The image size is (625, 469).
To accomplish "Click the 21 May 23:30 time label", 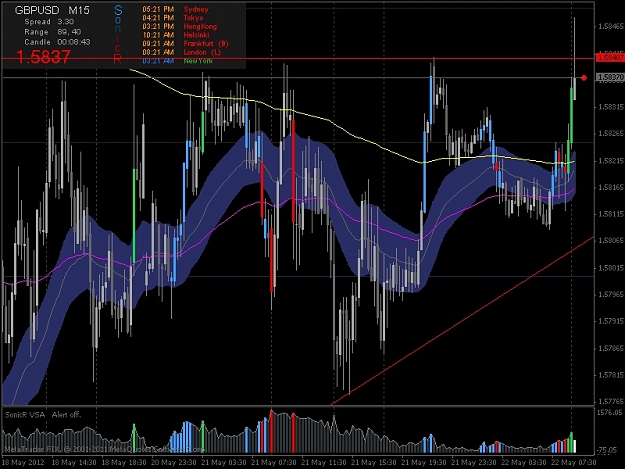I will pyautogui.click(x=474, y=463).
